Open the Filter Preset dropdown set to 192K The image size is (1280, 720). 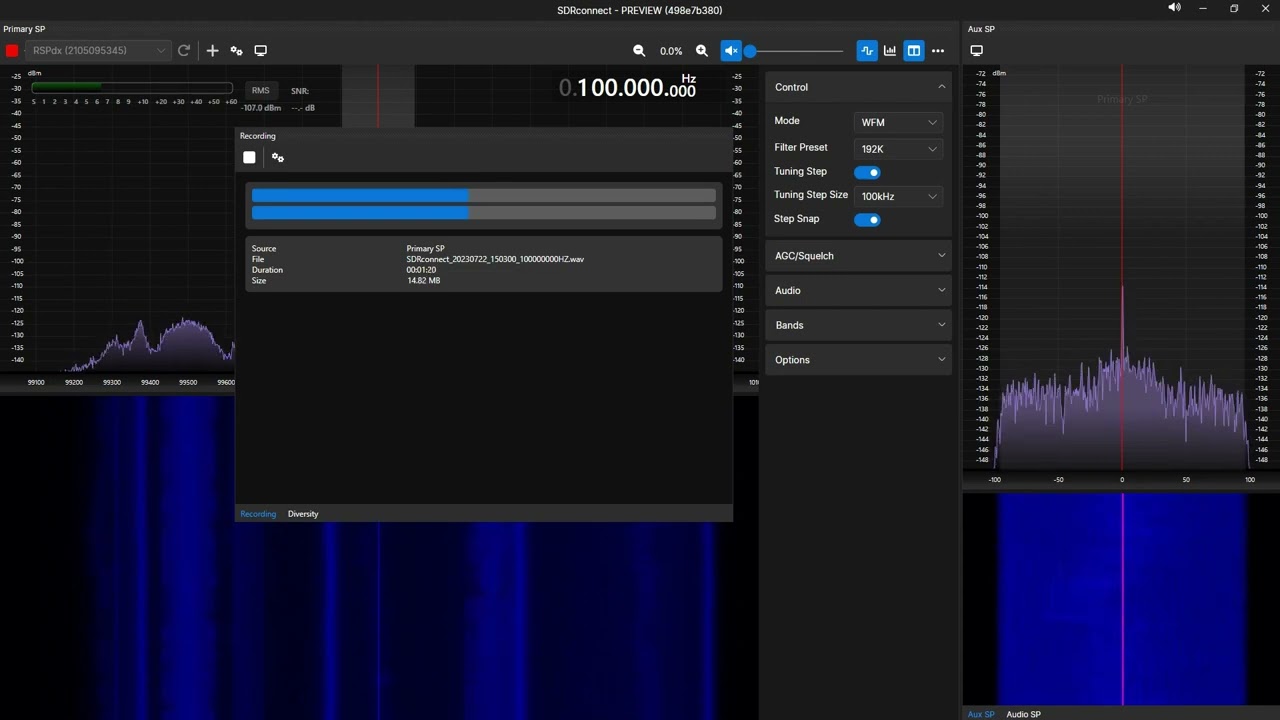coord(899,149)
